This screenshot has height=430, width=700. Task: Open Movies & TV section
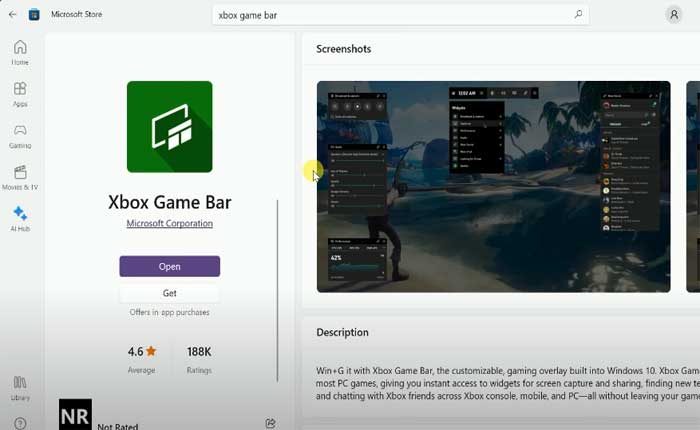point(20,178)
